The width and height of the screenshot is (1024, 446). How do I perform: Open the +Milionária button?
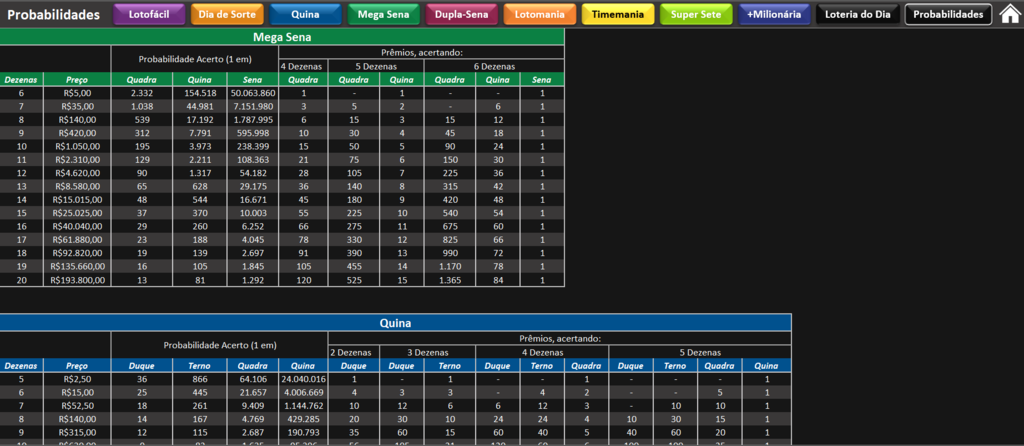[x=774, y=14]
